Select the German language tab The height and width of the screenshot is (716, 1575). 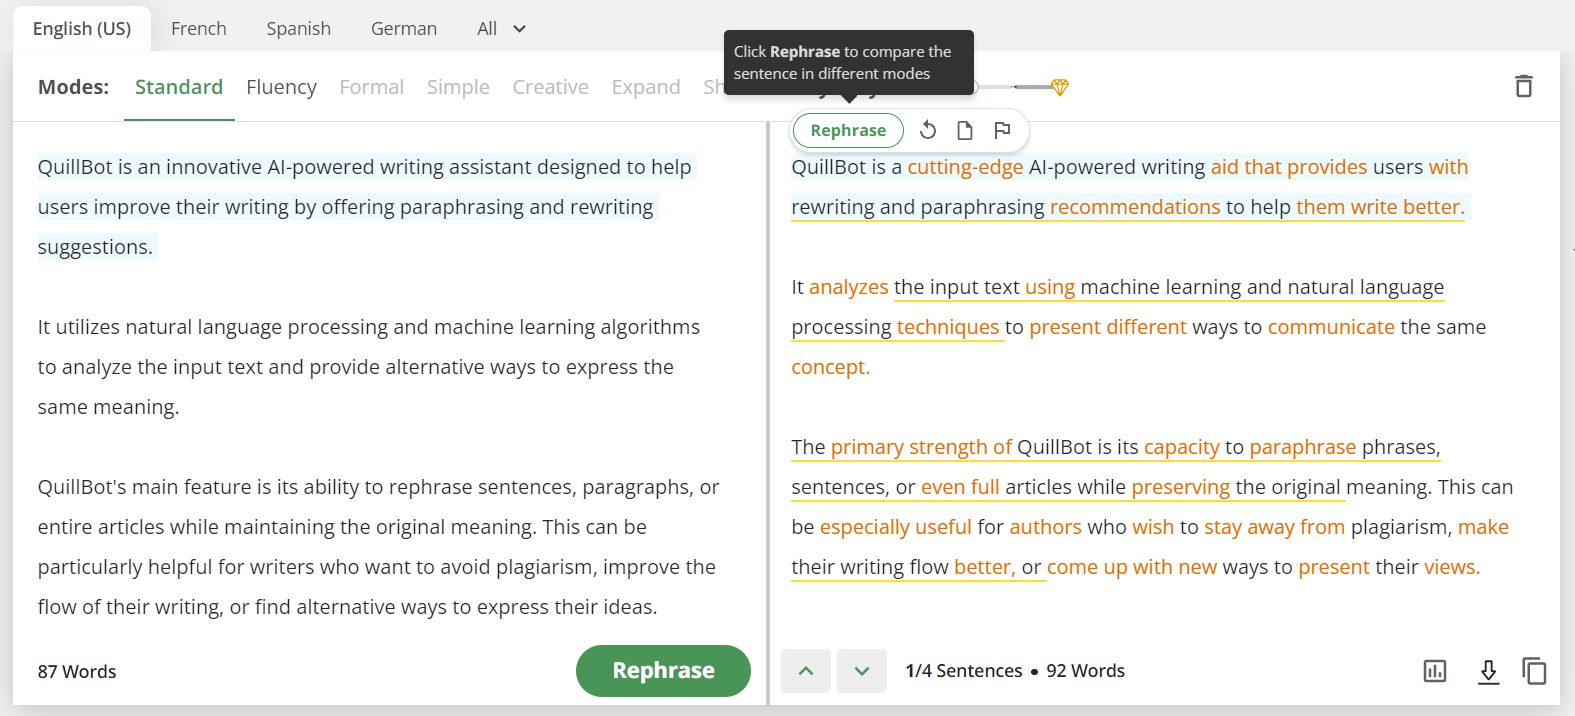[404, 29]
